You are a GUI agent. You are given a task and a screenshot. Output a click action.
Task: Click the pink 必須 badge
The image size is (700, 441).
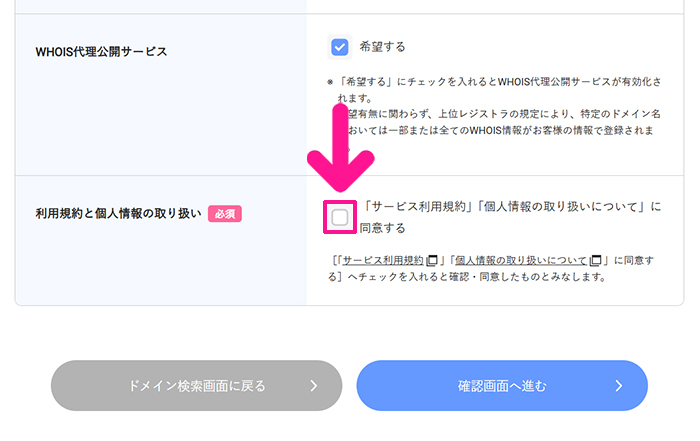coord(225,213)
